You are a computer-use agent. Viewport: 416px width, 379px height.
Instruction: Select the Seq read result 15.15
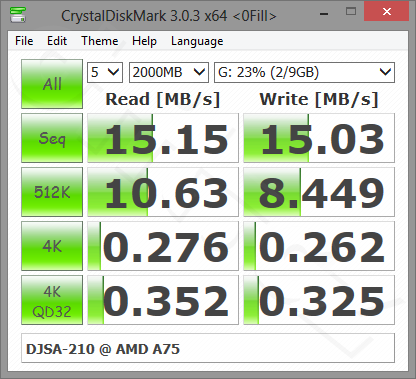coord(163,138)
